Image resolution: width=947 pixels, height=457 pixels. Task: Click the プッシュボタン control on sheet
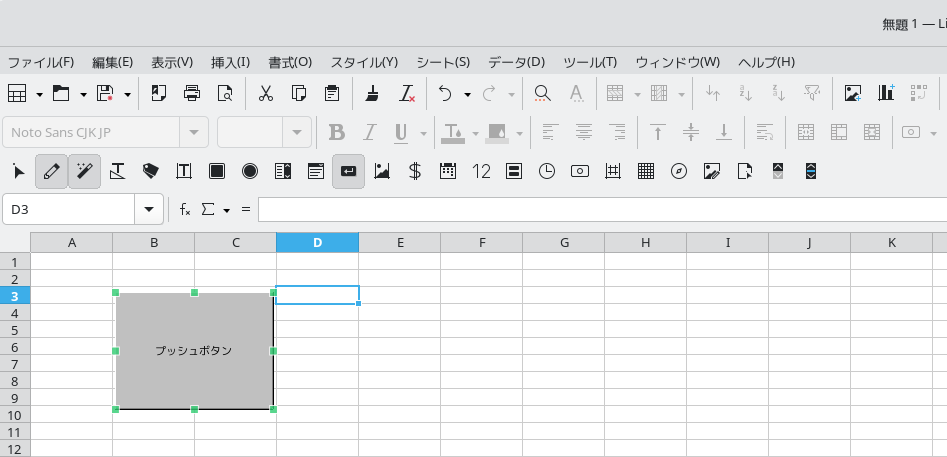[194, 351]
